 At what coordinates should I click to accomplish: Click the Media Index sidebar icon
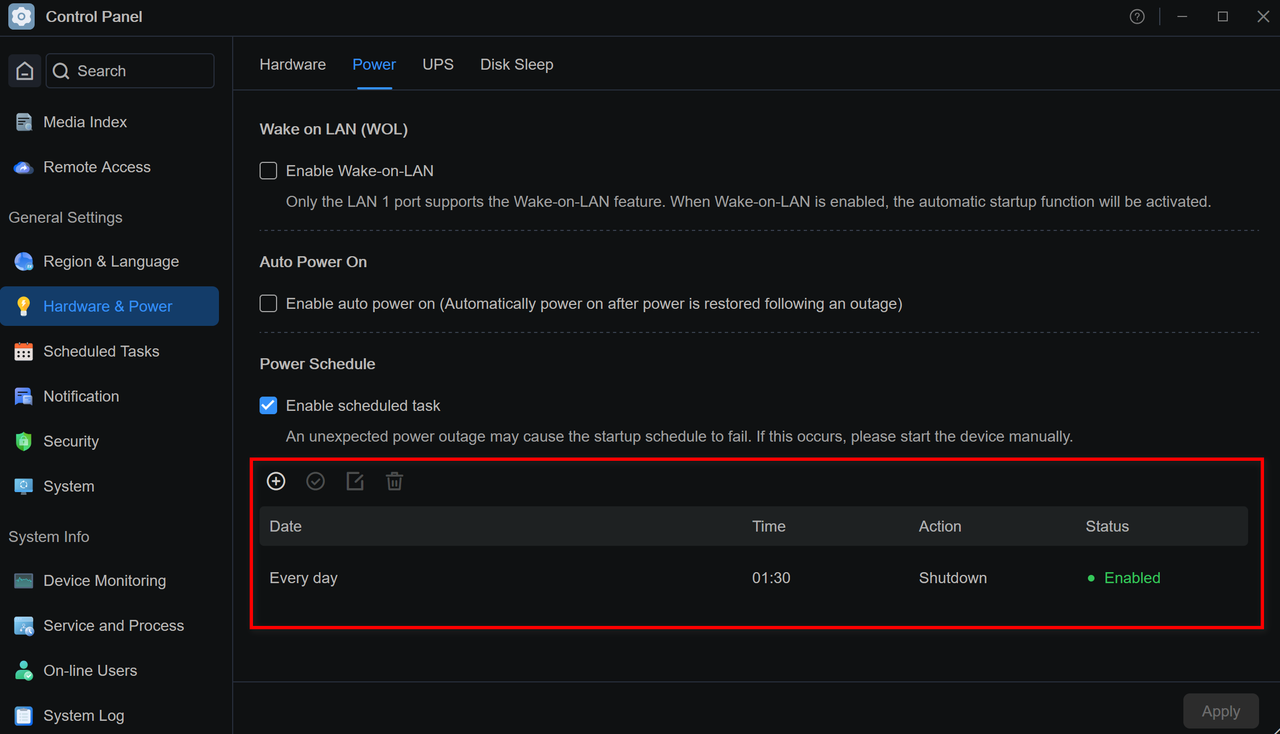(24, 122)
